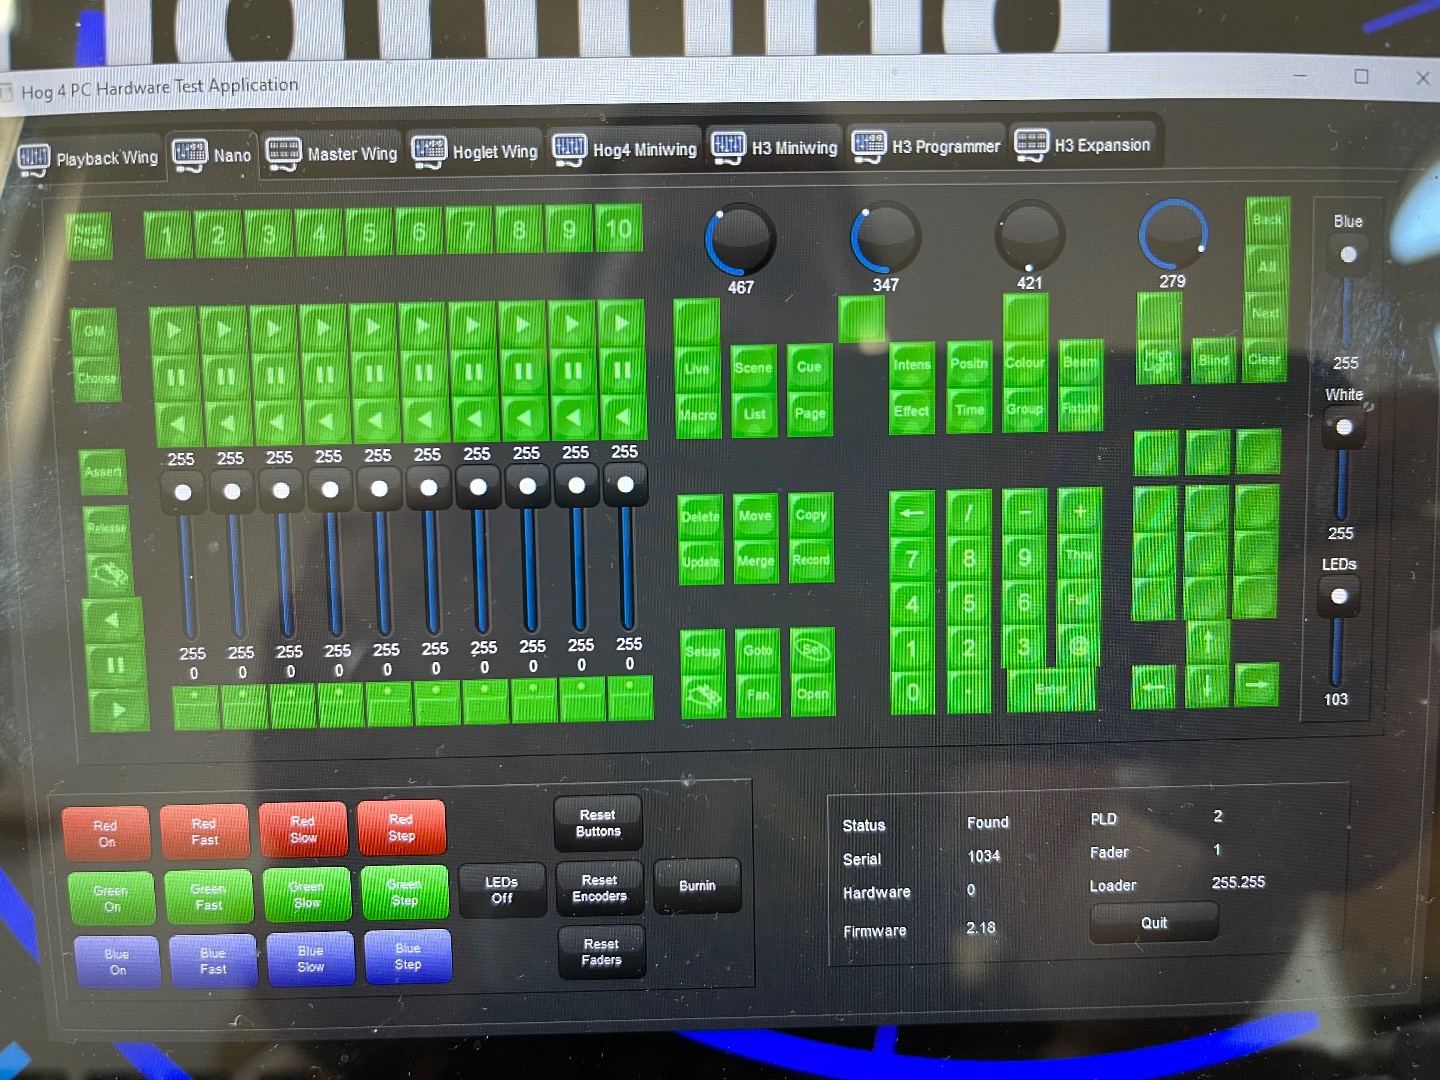
Task: Quit the hardware test application
Action: tap(1154, 922)
